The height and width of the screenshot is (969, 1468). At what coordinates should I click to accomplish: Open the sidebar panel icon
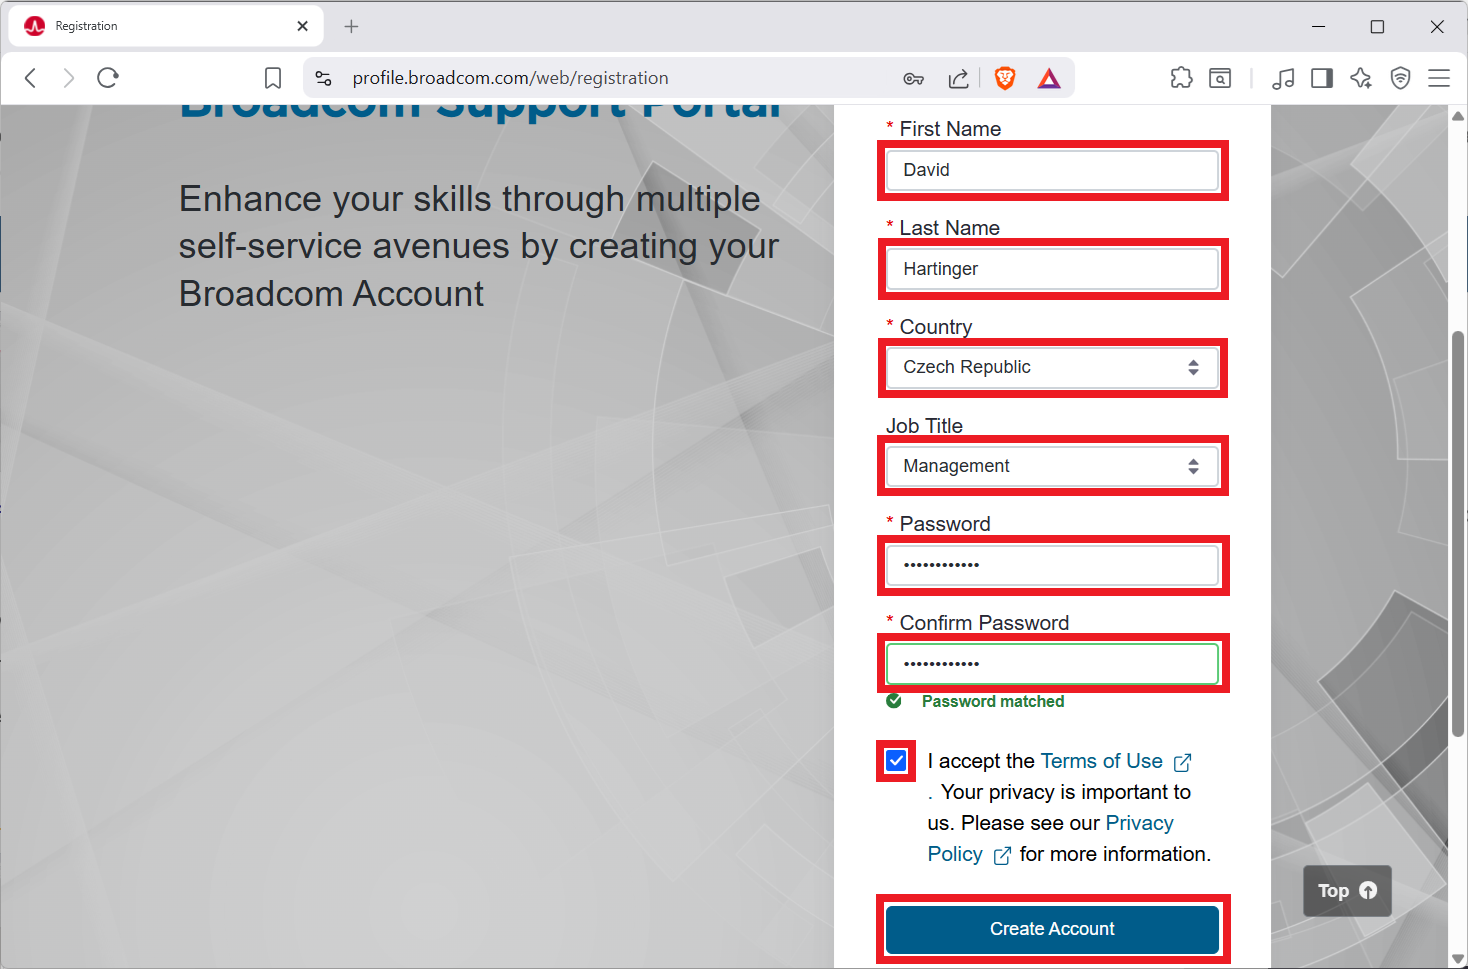click(x=1321, y=77)
